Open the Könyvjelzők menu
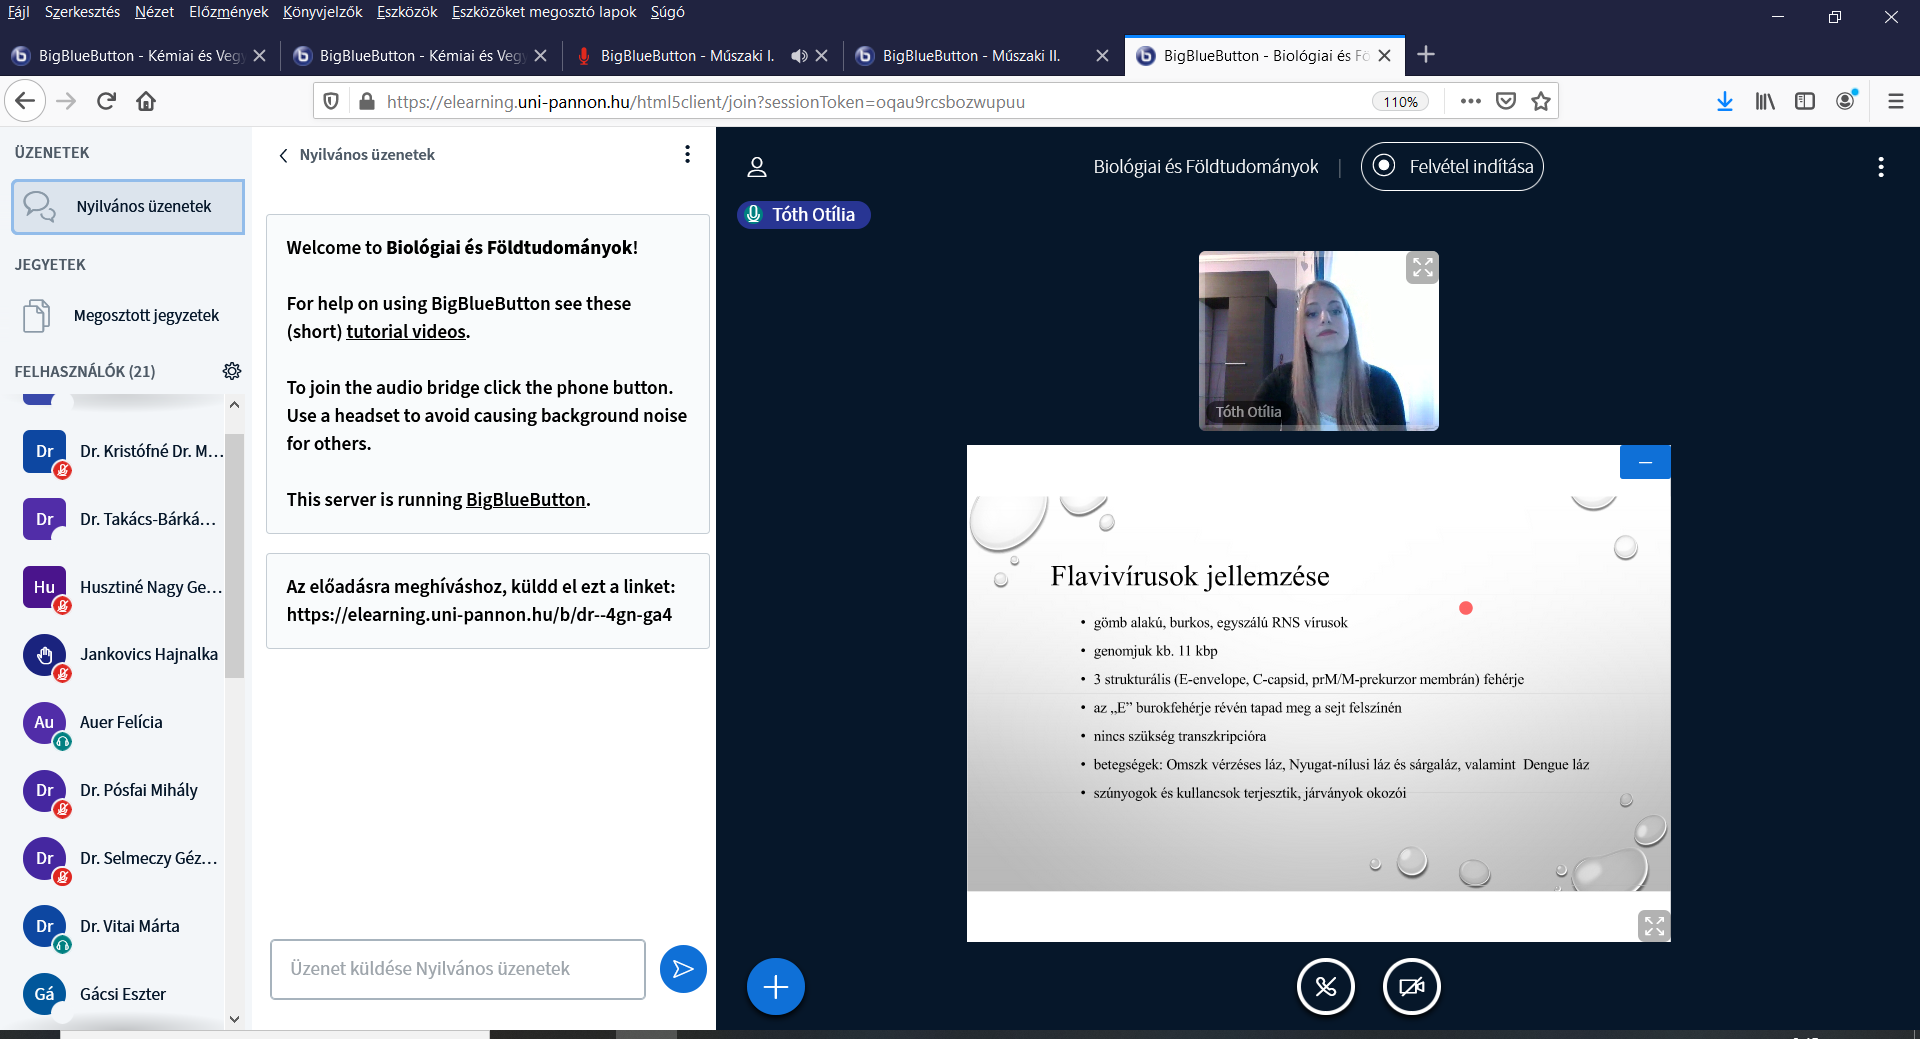 322,12
